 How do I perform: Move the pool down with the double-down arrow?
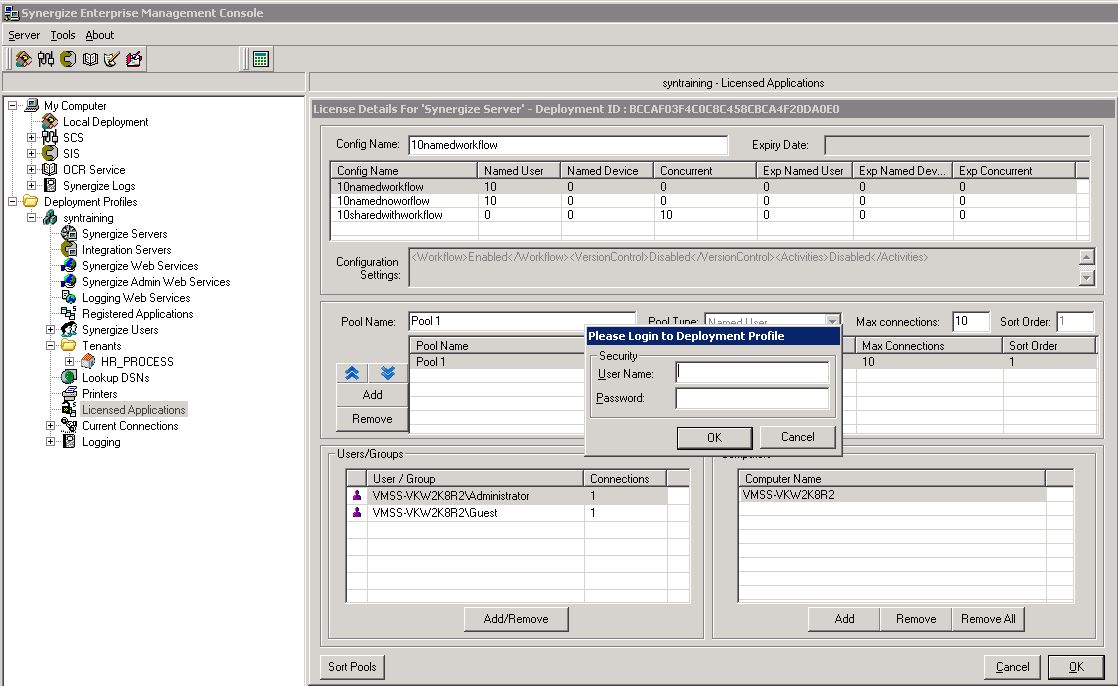tap(388, 373)
